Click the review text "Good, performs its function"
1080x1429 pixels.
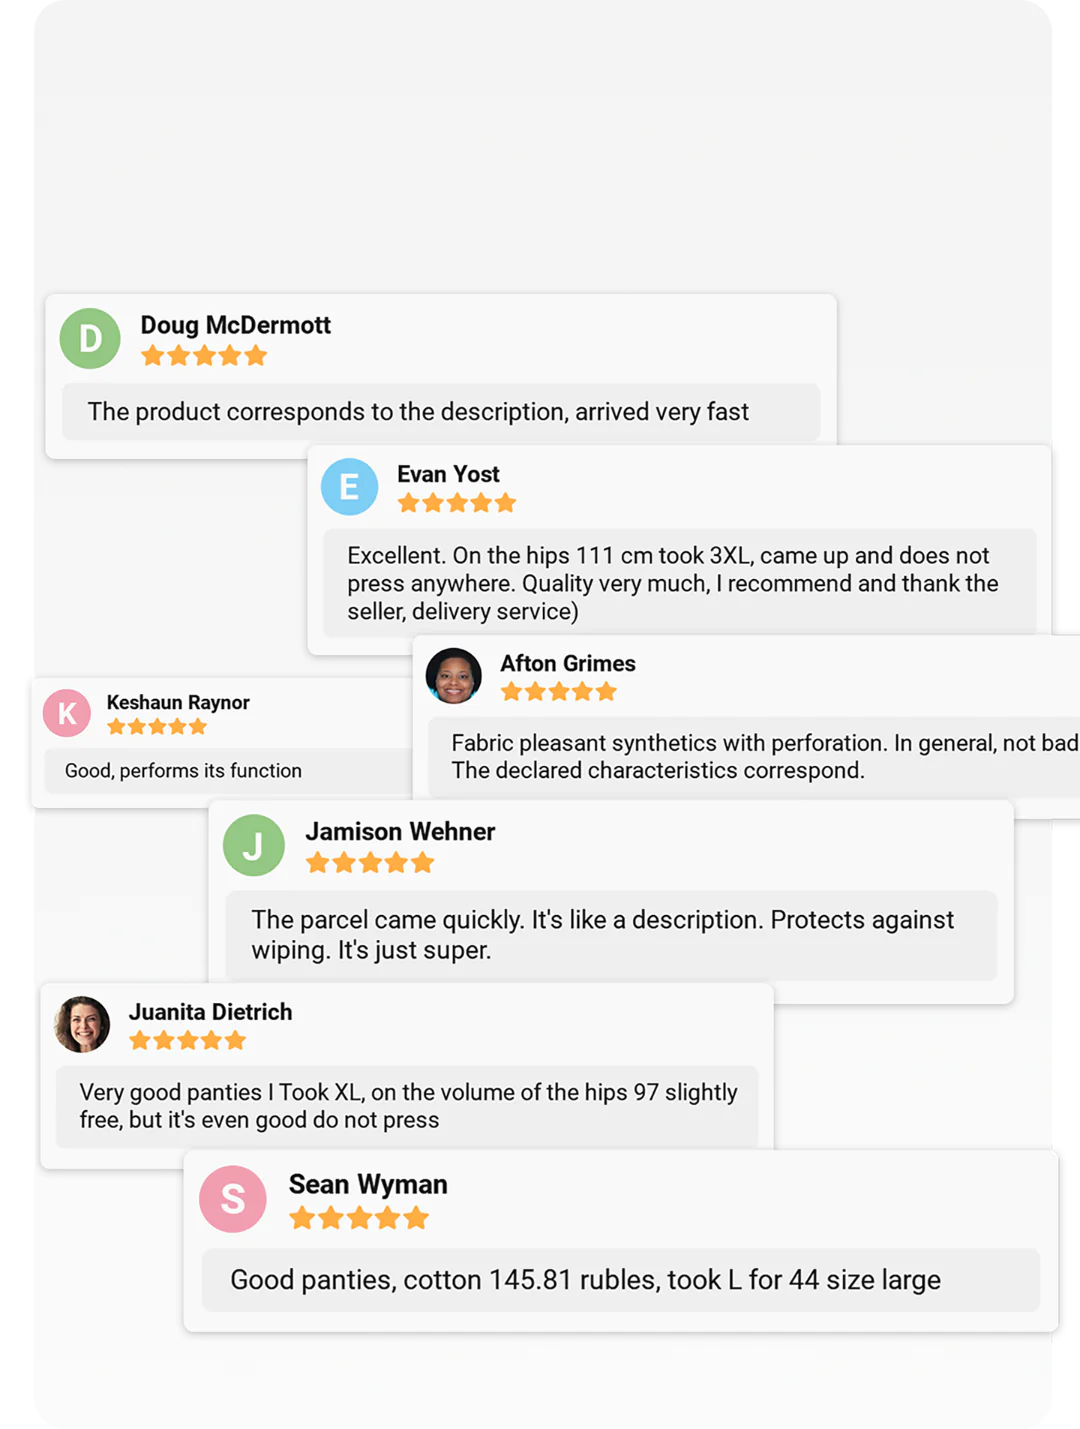pyautogui.click(x=183, y=771)
